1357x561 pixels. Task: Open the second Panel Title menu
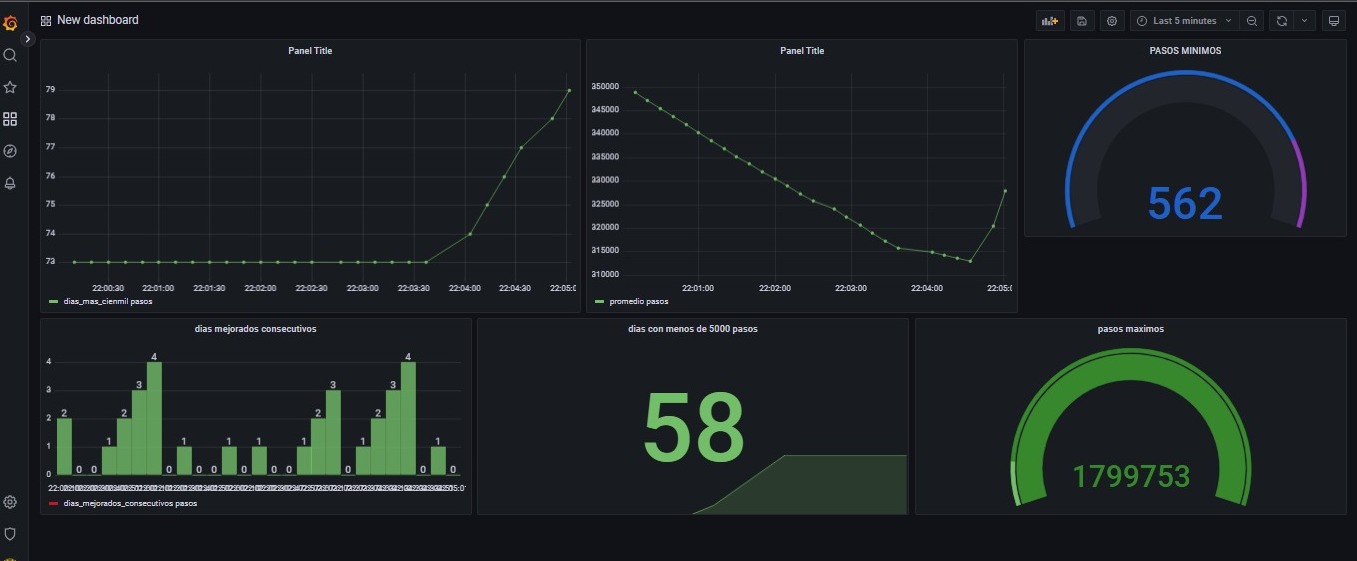[802, 50]
